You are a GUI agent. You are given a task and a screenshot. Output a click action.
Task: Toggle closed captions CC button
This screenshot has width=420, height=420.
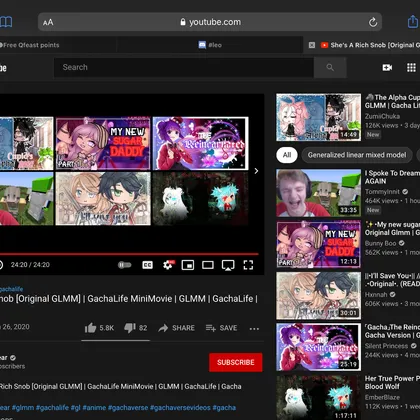[147, 265]
